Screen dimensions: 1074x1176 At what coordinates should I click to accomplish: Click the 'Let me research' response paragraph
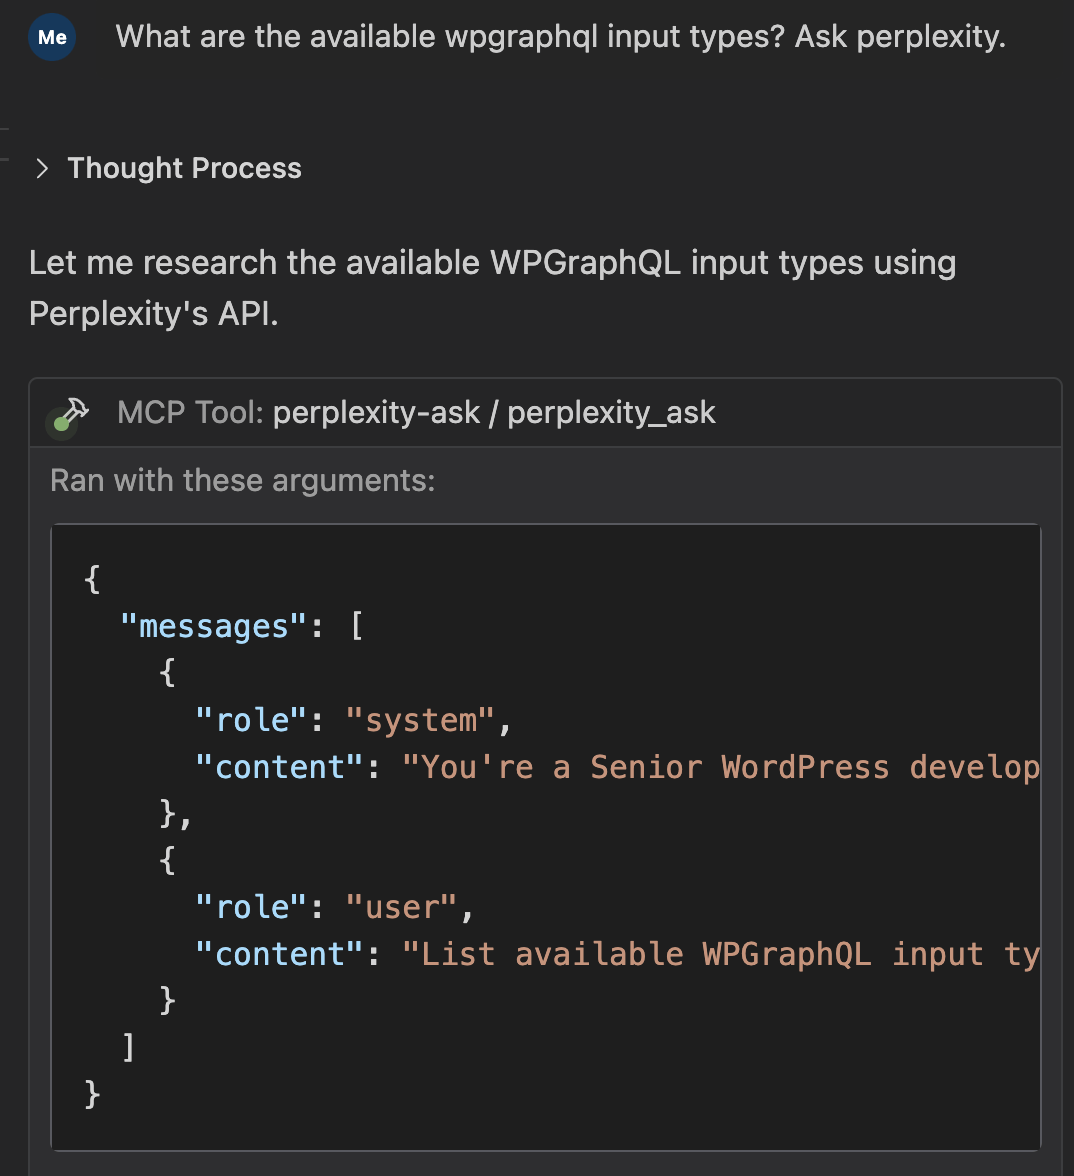point(492,288)
